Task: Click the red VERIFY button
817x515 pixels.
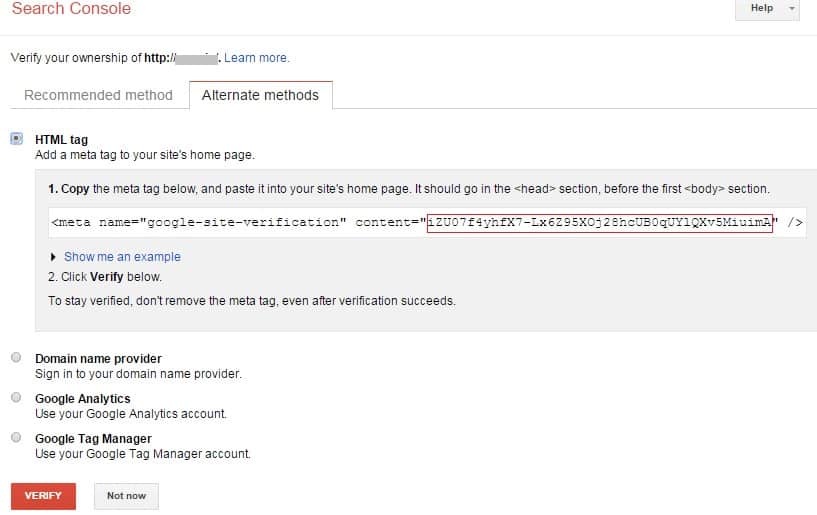Action: [x=43, y=496]
